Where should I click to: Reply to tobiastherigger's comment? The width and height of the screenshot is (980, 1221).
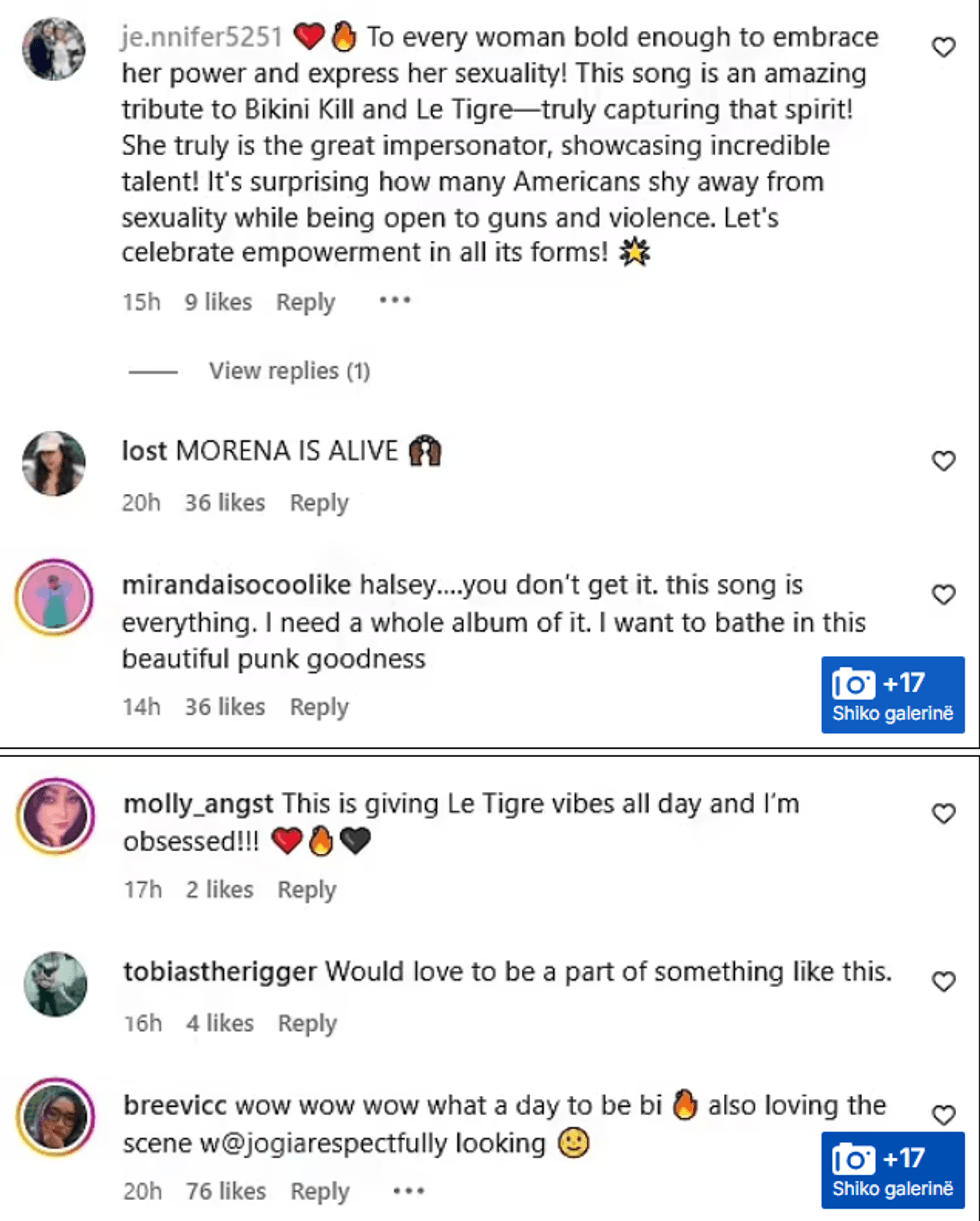point(307,1023)
